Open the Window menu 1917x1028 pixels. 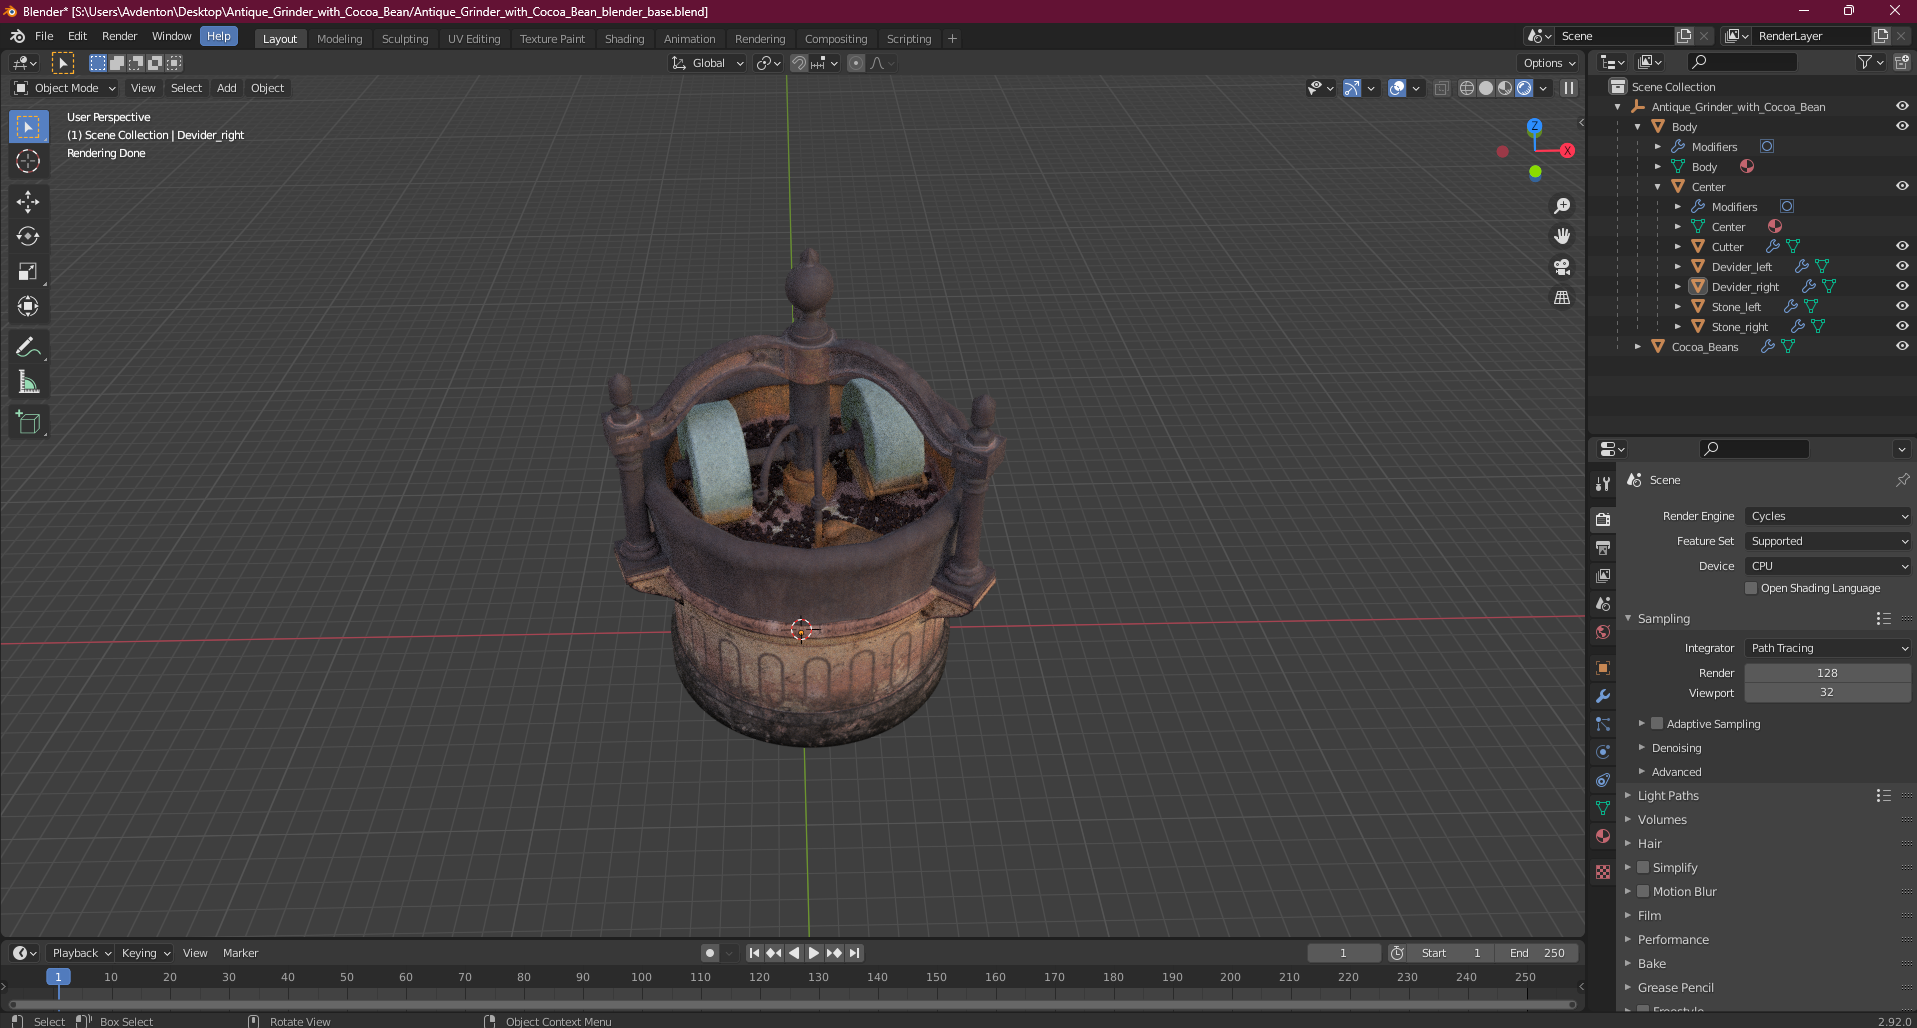pos(171,36)
